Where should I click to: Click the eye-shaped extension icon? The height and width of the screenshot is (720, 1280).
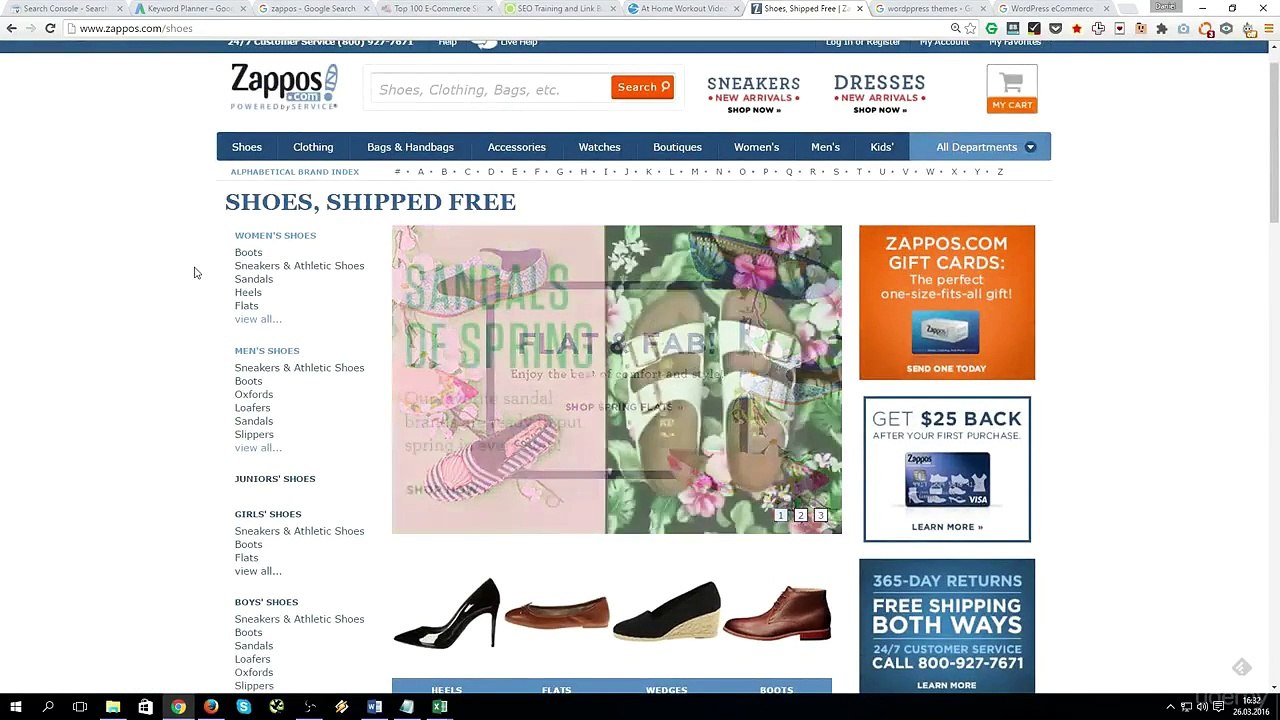tap(1226, 29)
